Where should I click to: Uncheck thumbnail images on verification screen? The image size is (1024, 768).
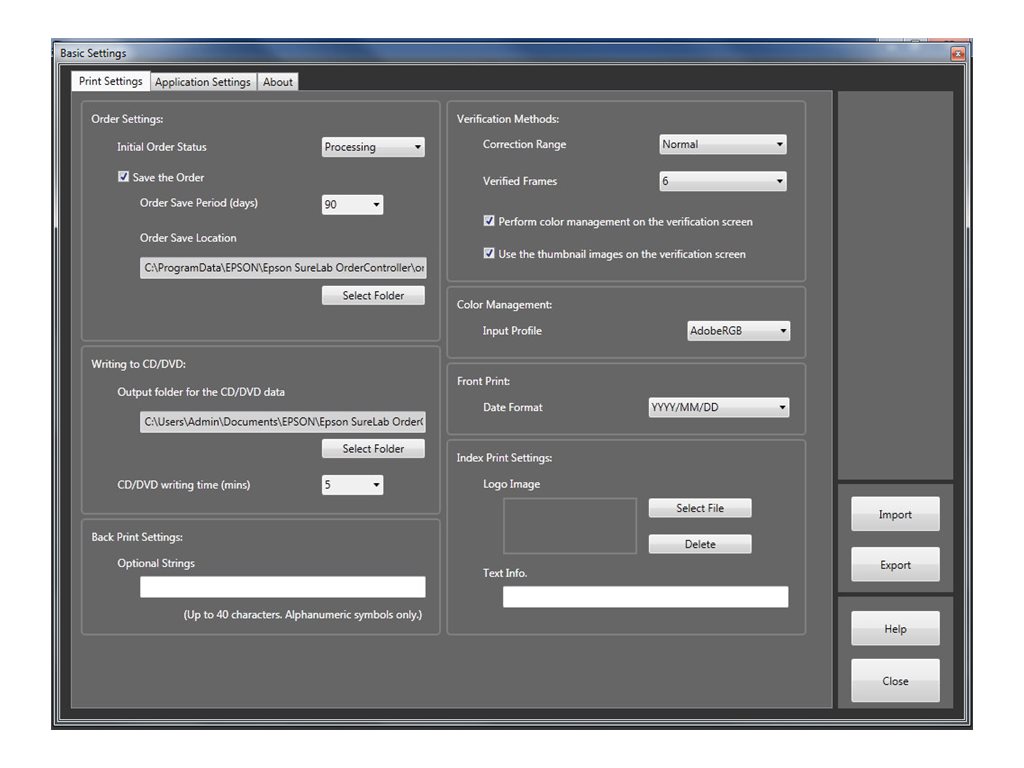tap(489, 254)
